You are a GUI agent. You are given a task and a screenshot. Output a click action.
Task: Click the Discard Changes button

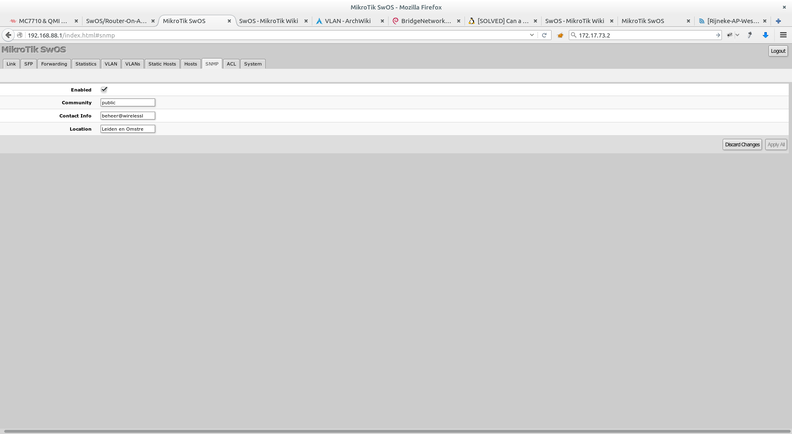tap(742, 144)
